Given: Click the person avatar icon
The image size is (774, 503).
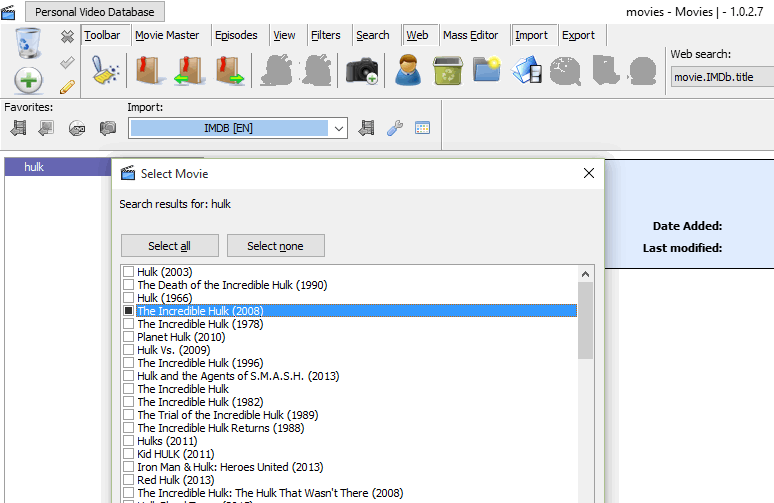Looking at the screenshot, I should pos(408,70).
